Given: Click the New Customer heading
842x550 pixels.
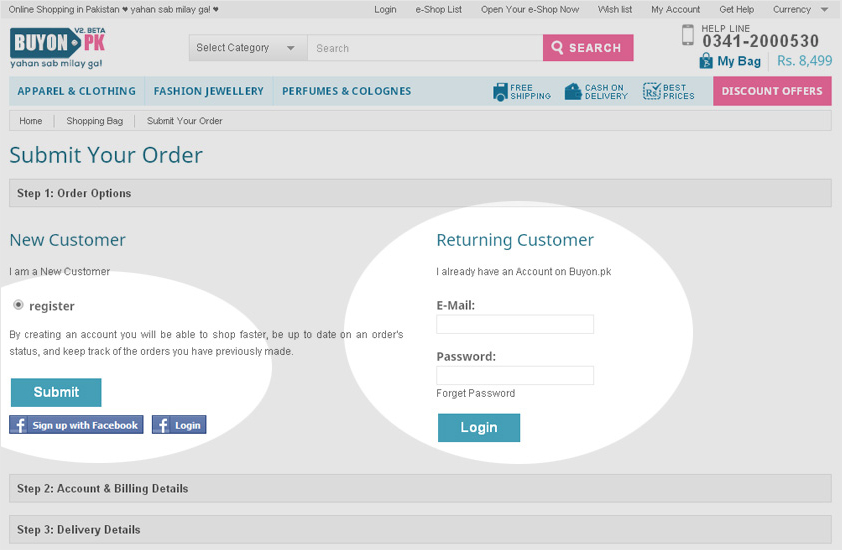Looking at the screenshot, I should point(68,240).
